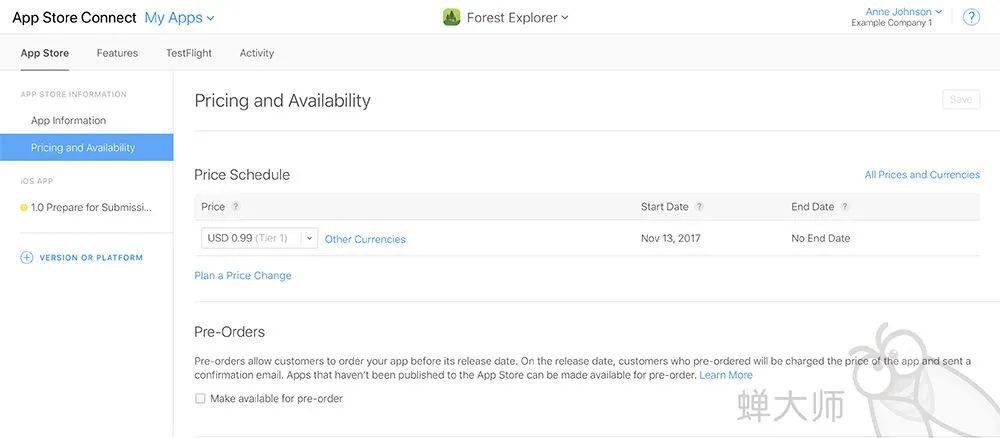Expand the My Apps menu
Screen dimensions: 1000x438
point(179,18)
